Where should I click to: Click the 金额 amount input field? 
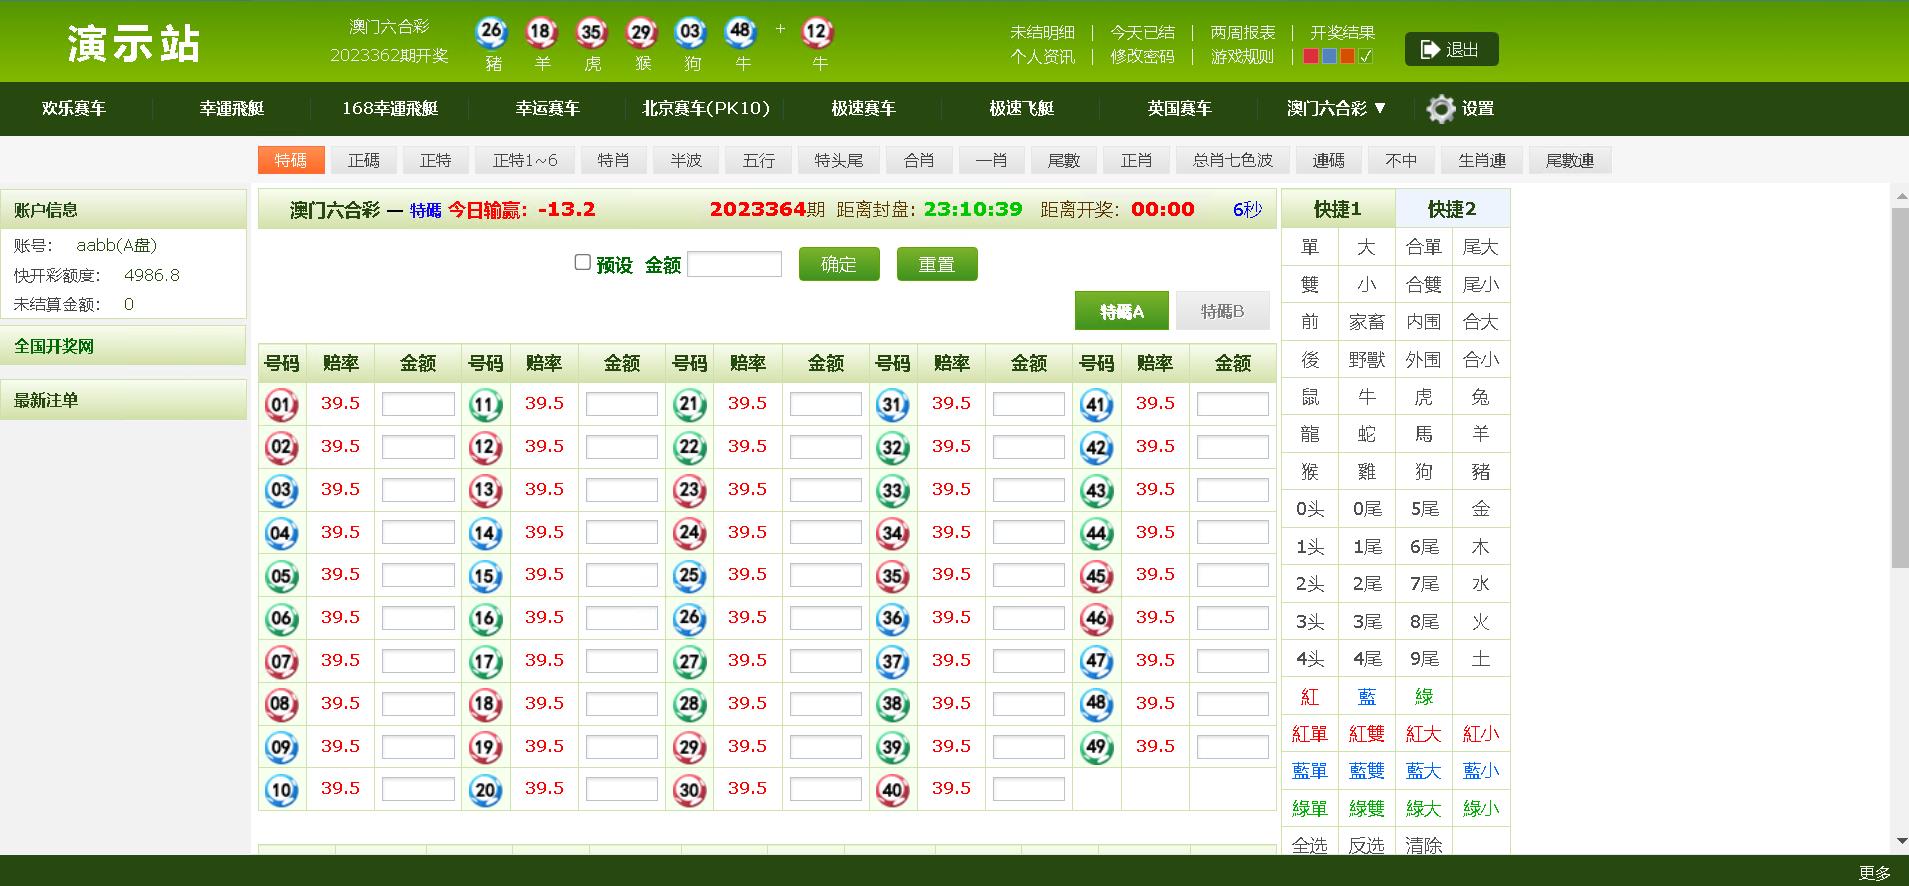tap(734, 264)
